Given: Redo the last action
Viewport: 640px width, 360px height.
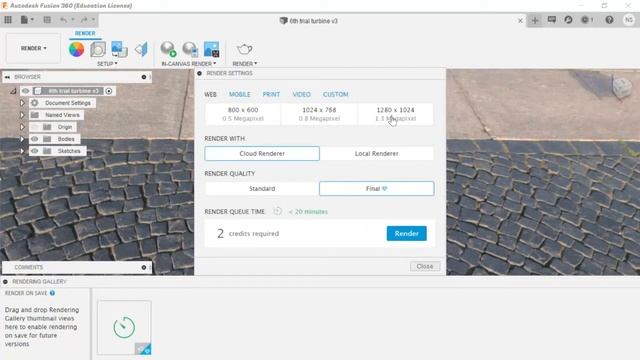Looking at the screenshot, I should pos(84,20).
